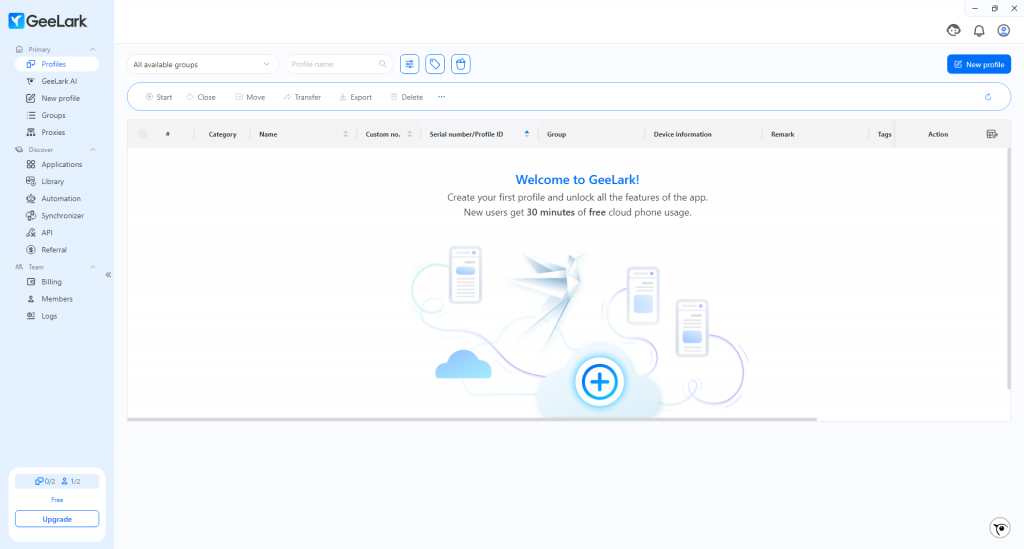1024x549 pixels.
Task: Open Members in sidebar
Action: click(57, 299)
